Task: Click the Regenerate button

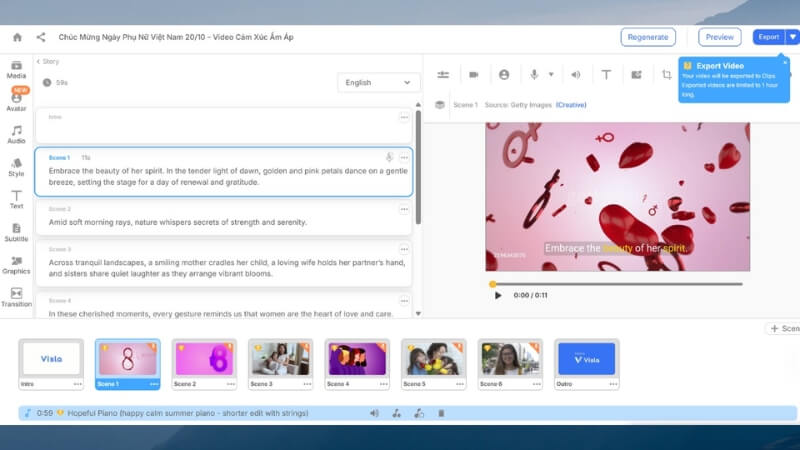Action: pyautogui.click(x=648, y=37)
